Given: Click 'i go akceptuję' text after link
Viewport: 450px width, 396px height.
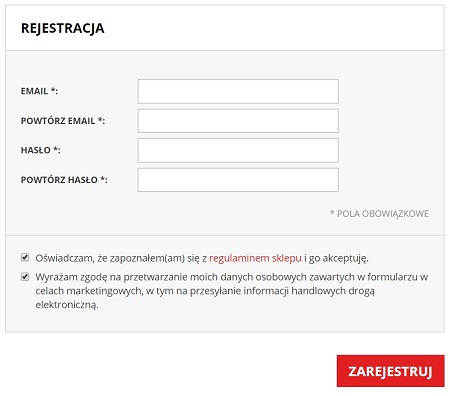Looking at the screenshot, I should pyautogui.click(x=336, y=258).
